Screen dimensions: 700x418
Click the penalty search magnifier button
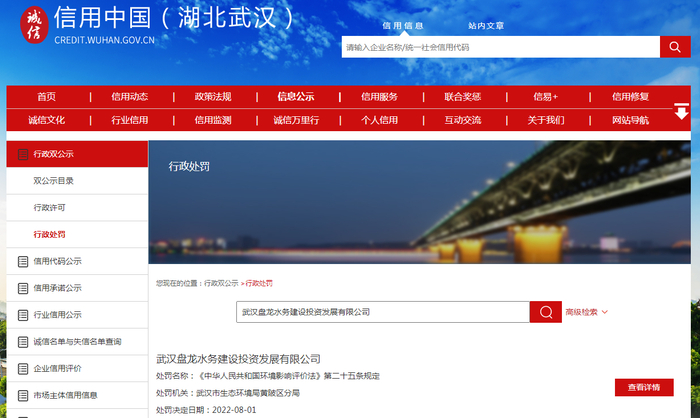pos(546,312)
